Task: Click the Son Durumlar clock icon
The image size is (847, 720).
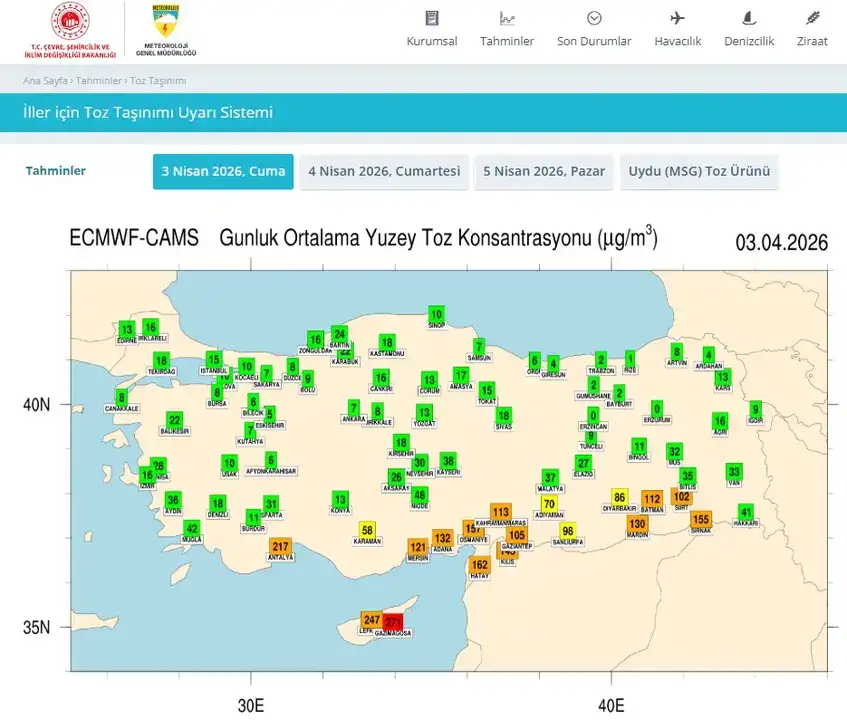Action: point(594,17)
